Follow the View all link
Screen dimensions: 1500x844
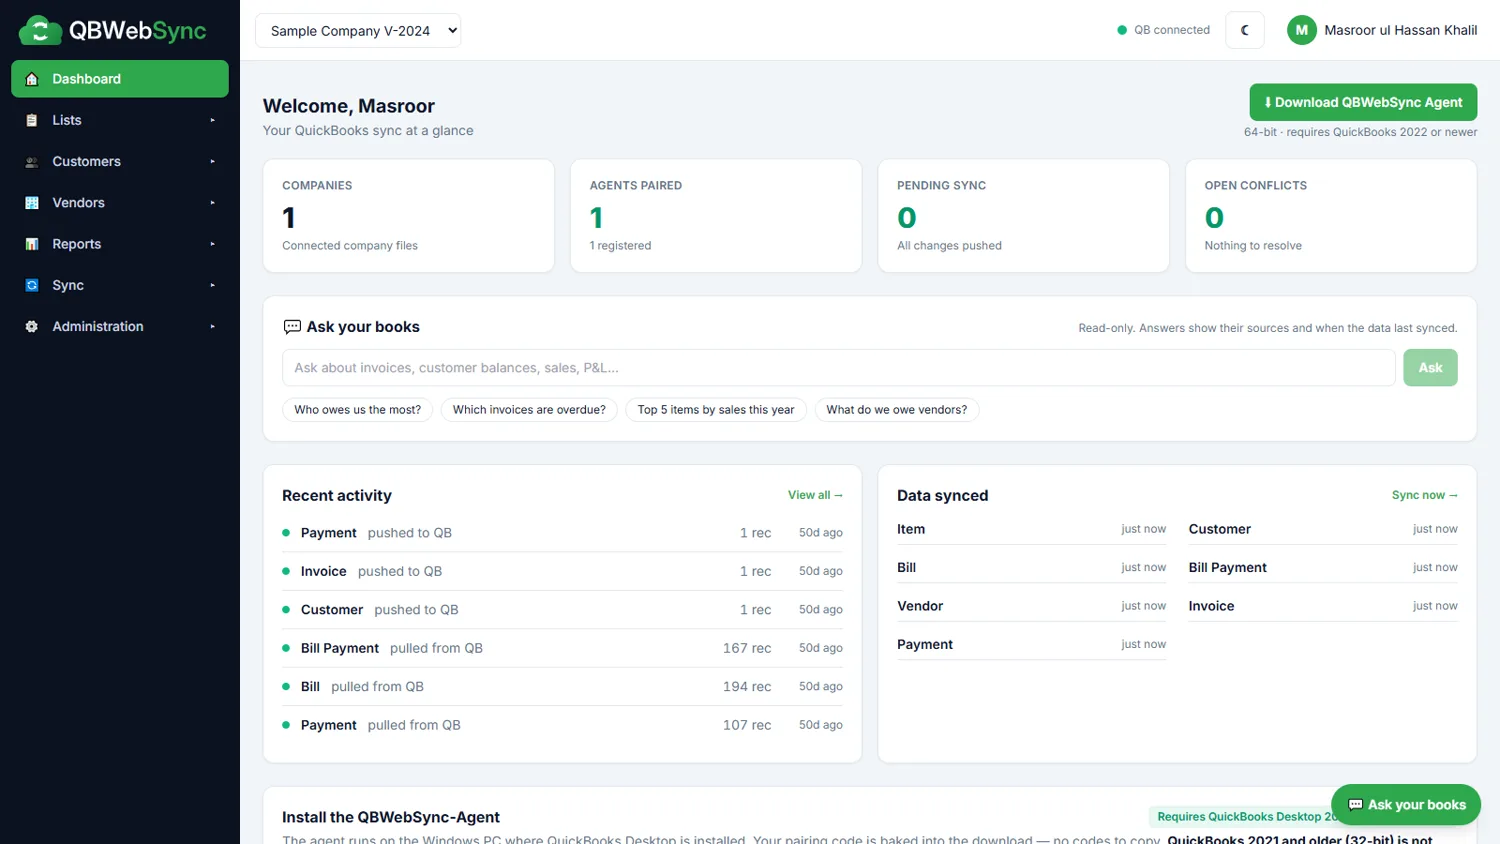tap(815, 495)
